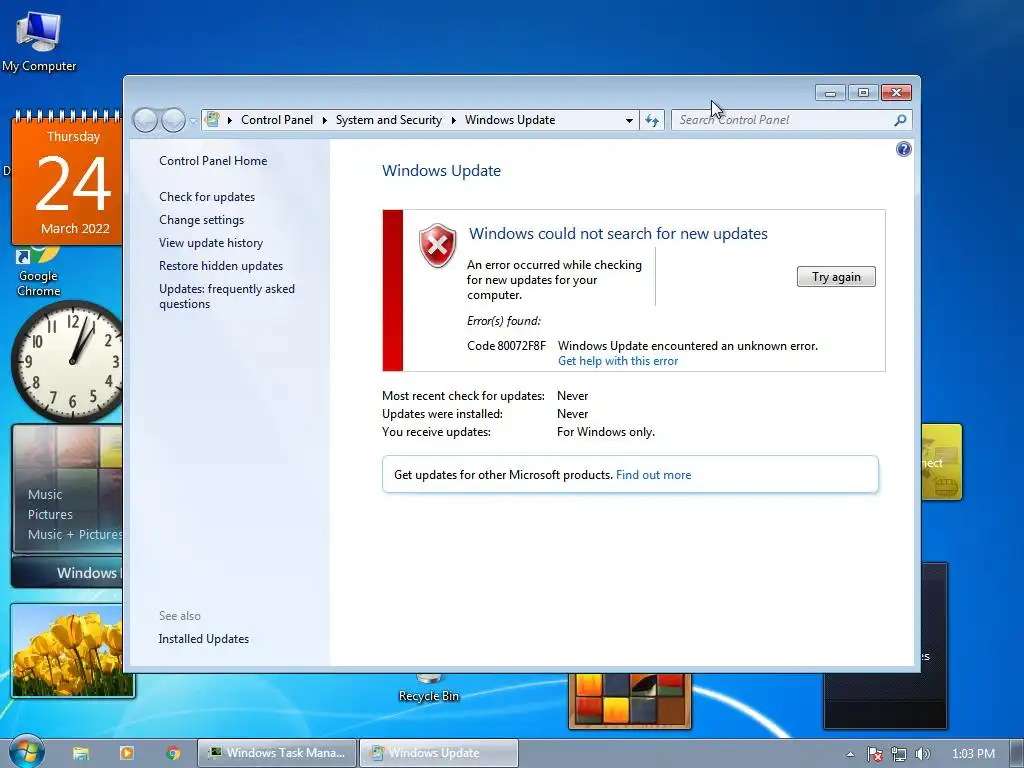
Task: Click the Back navigation button
Action: [145, 120]
